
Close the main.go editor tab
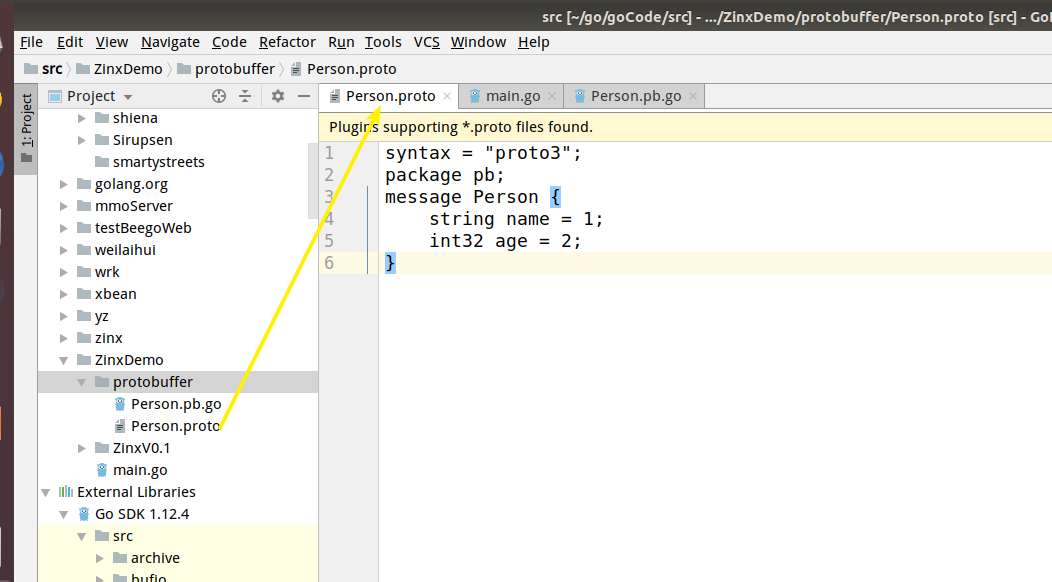coord(551,96)
